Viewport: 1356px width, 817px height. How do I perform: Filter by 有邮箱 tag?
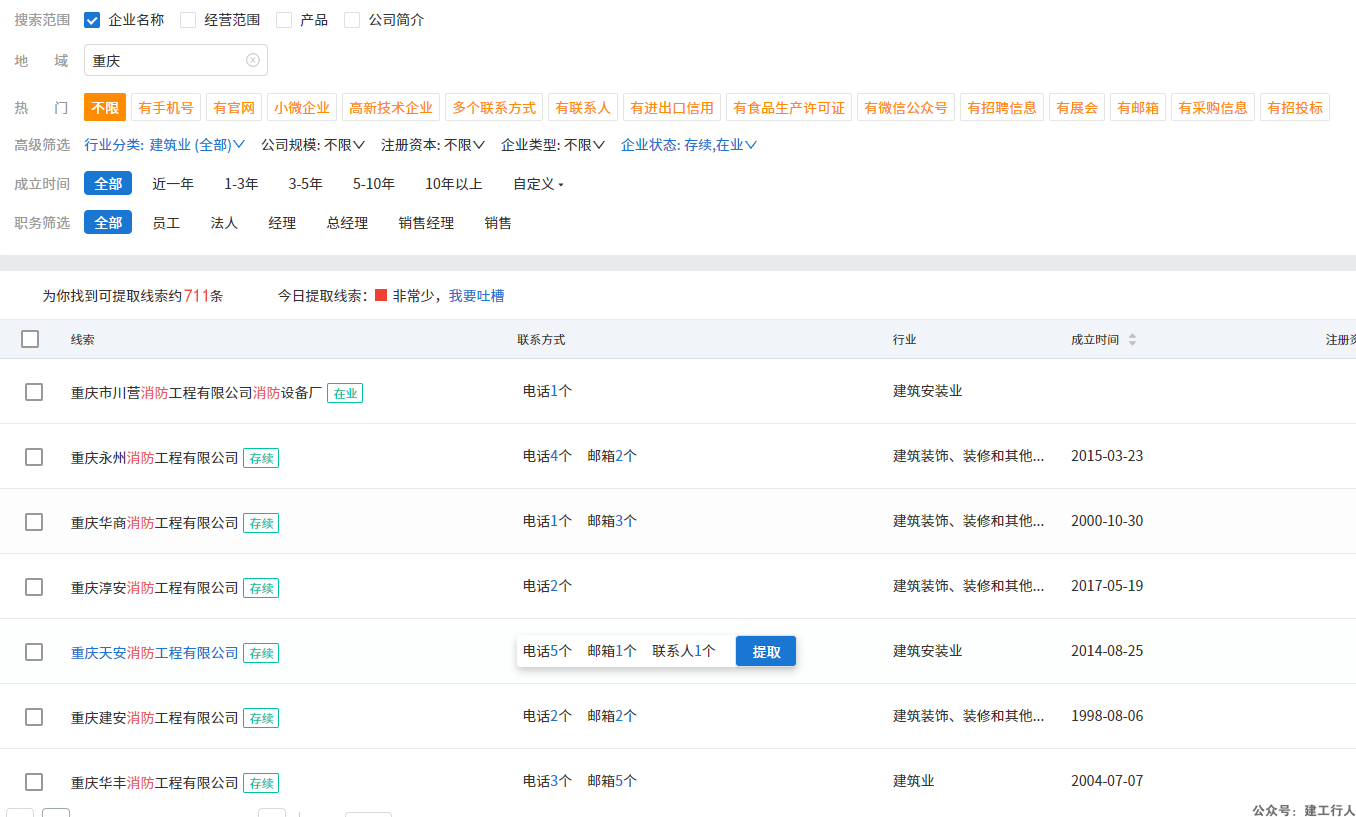pos(1138,108)
